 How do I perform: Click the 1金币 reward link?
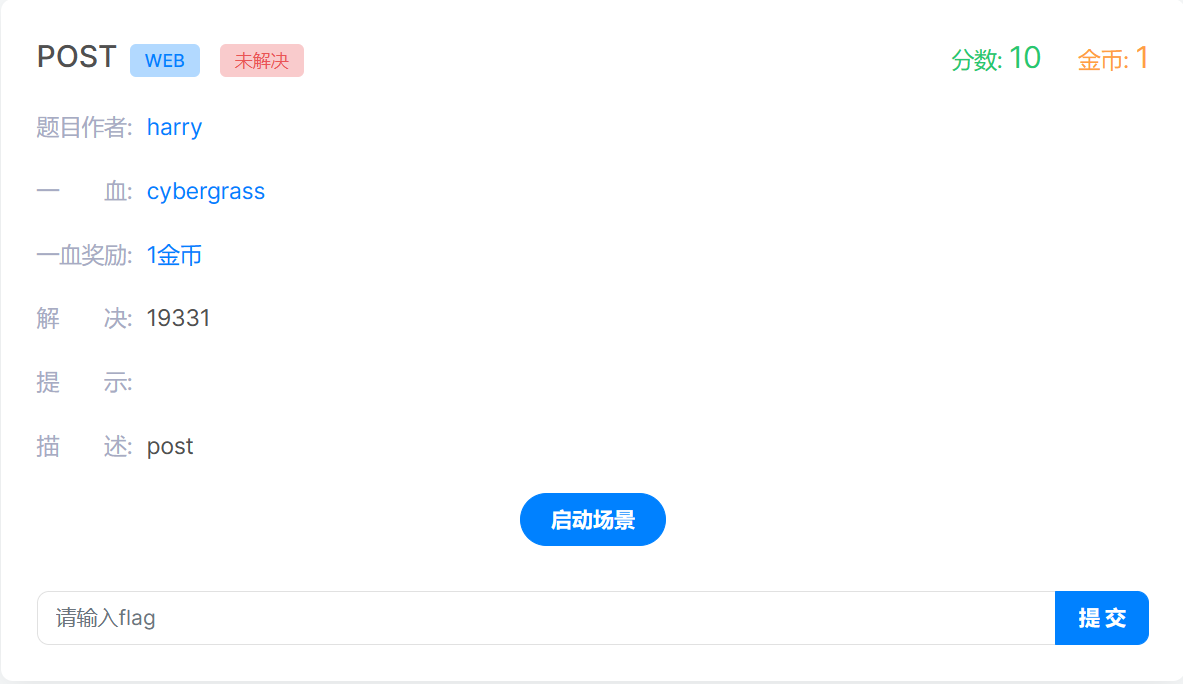click(174, 255)
